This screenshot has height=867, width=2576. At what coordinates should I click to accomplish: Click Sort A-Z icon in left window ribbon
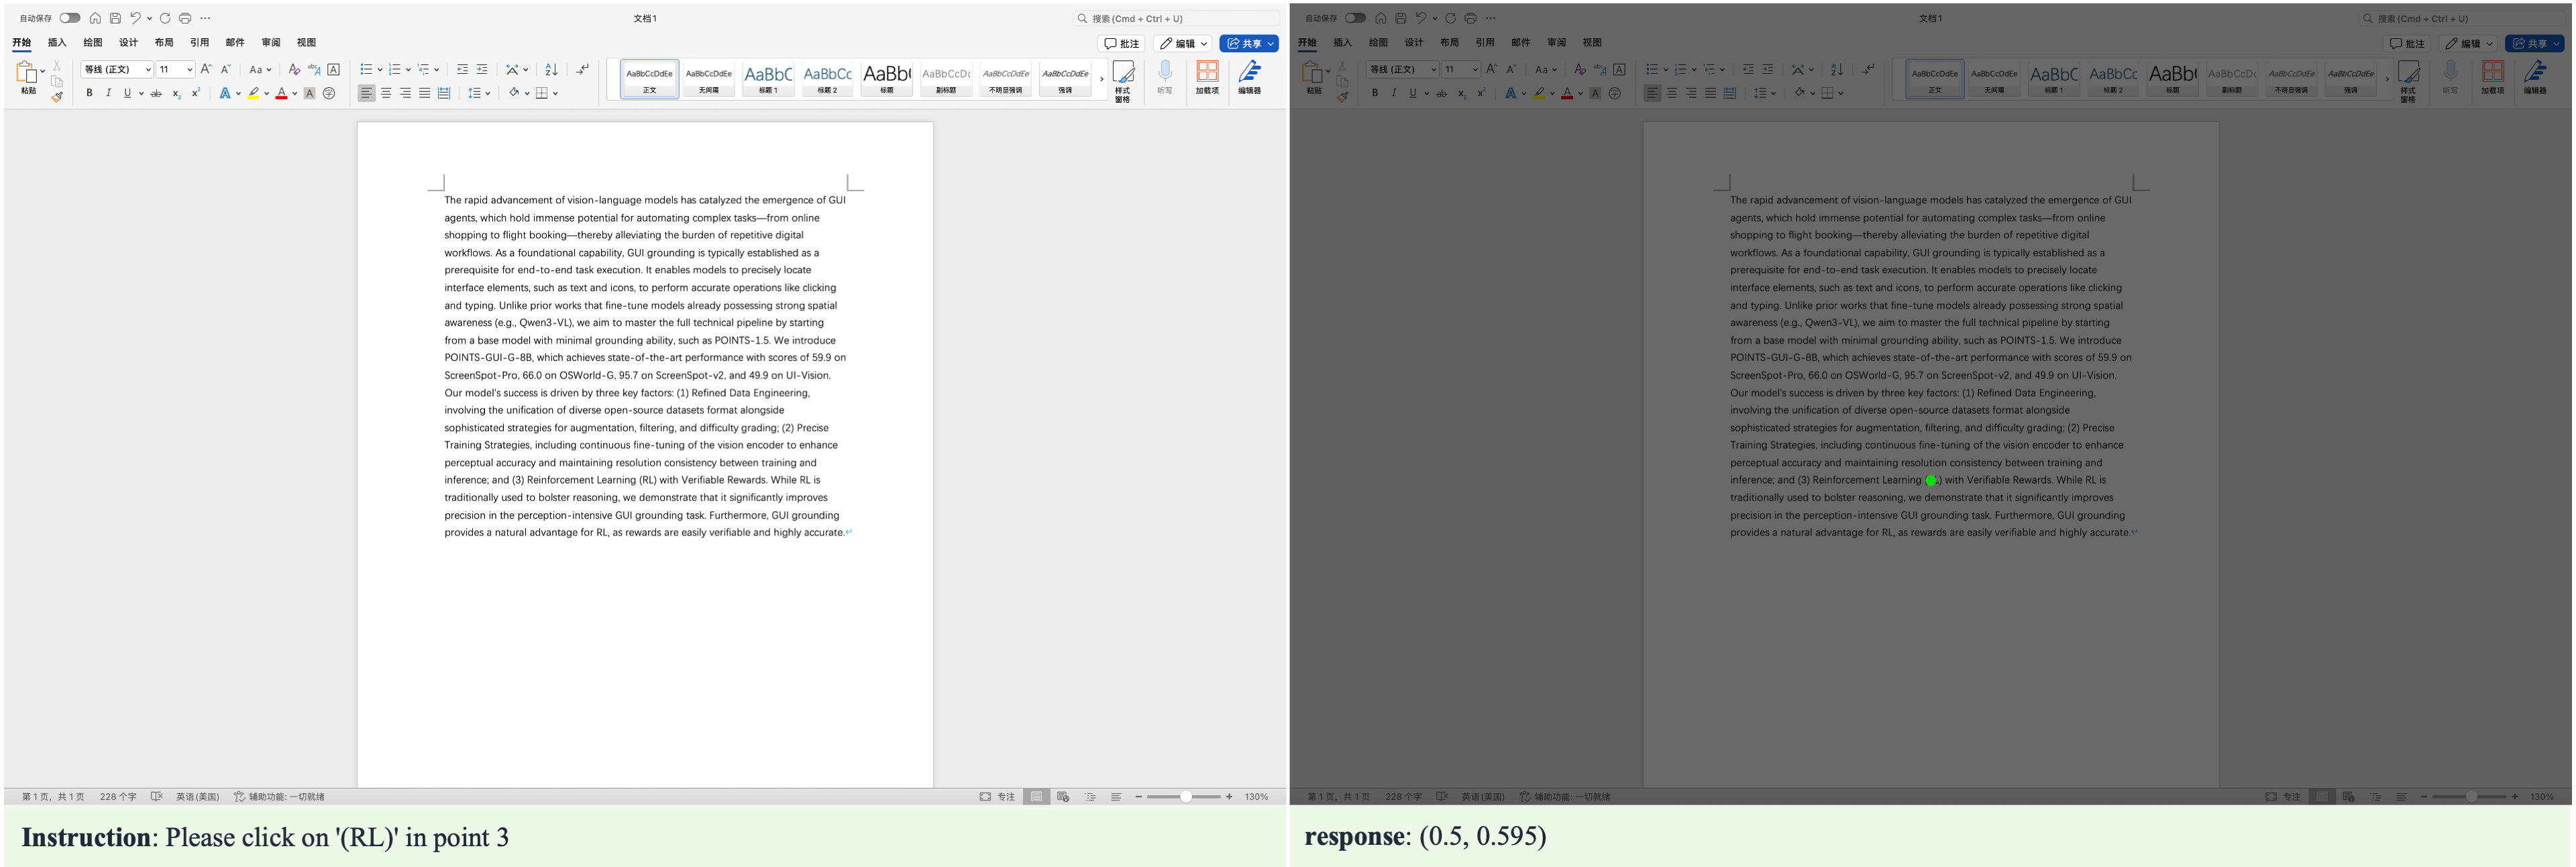[x=551, y=69]
